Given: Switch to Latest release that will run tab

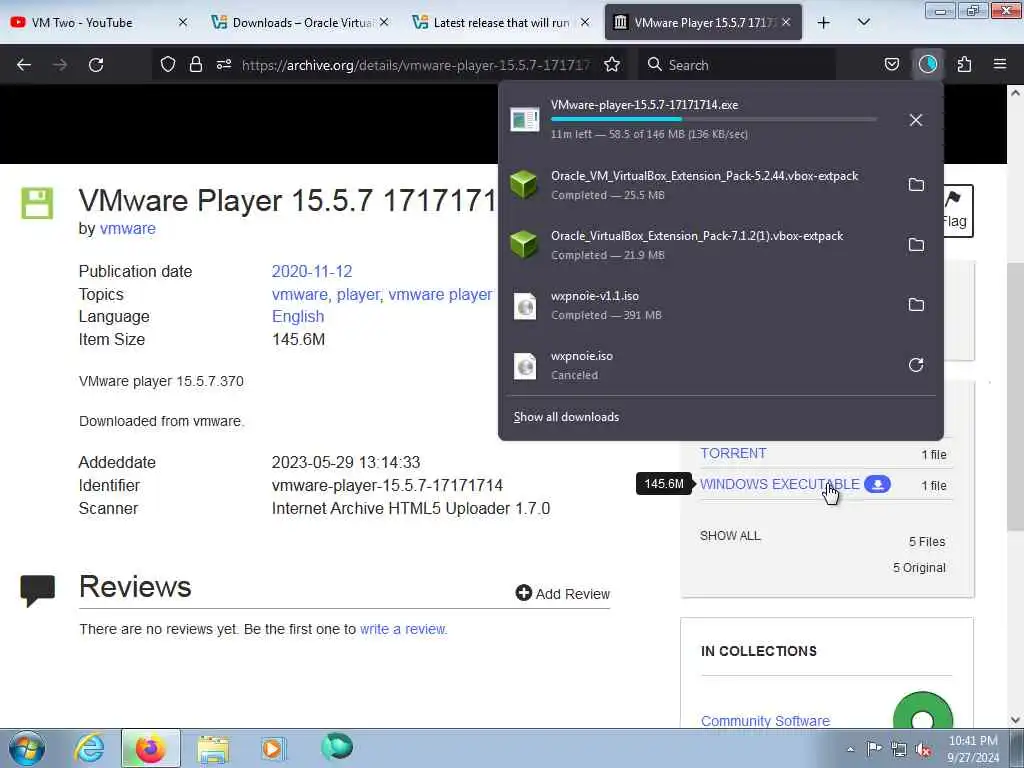Looking at the screenshot, I should coord(501,22).
